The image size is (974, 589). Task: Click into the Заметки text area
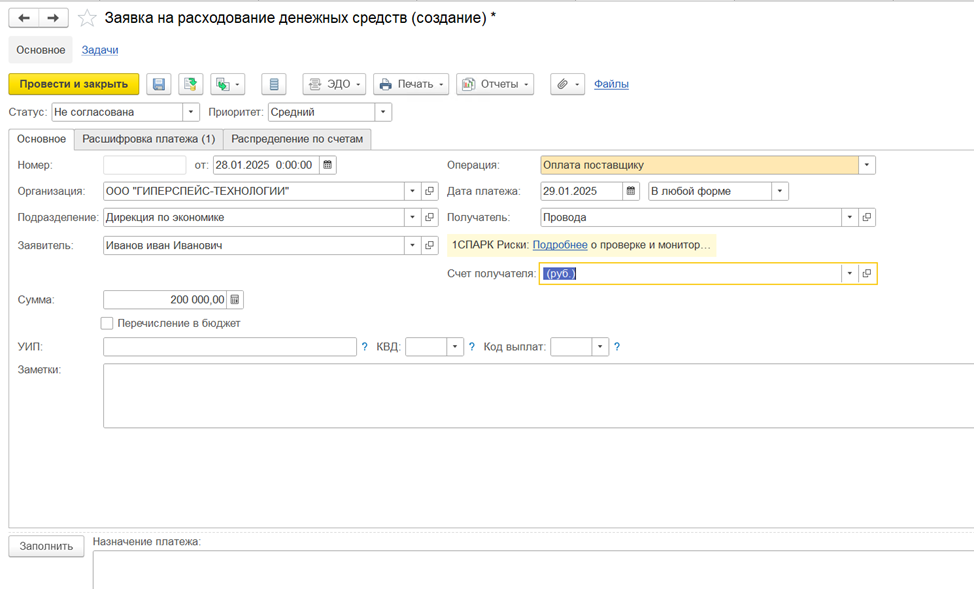click(539, 396)
